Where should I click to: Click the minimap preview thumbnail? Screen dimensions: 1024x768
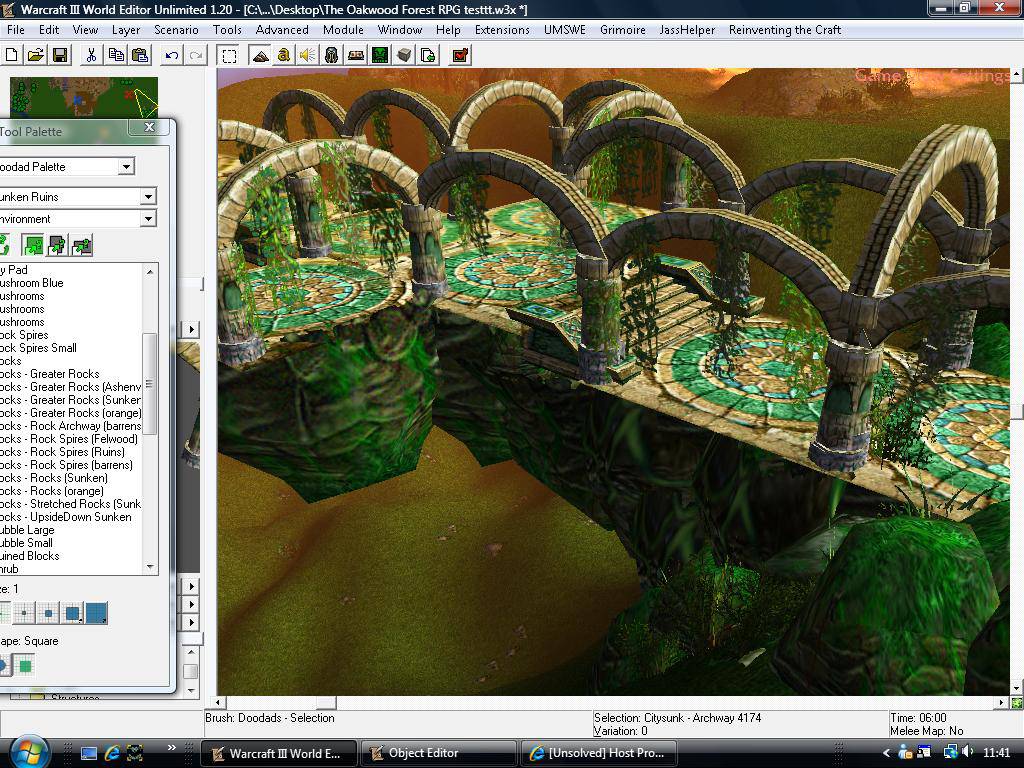84,97
